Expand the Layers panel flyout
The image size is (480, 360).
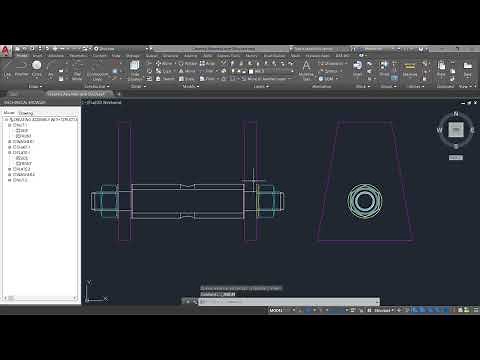pos(261,86)
